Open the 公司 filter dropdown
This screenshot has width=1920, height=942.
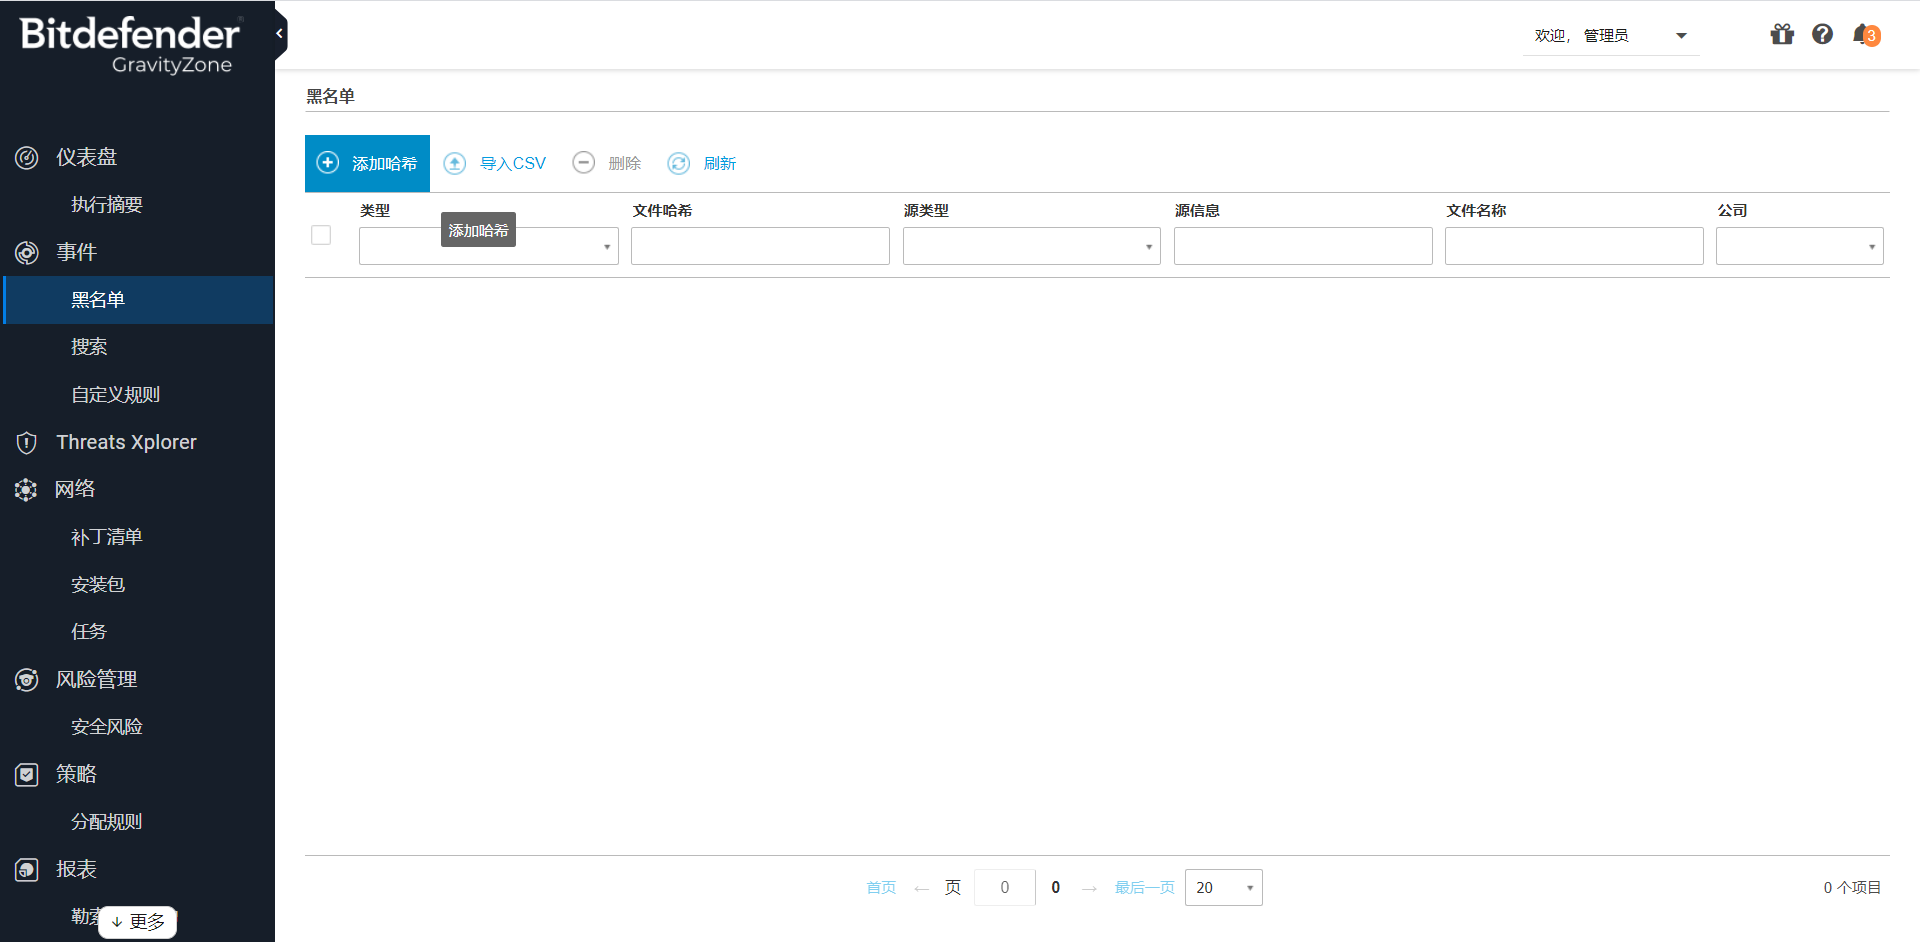(1800, 246)
